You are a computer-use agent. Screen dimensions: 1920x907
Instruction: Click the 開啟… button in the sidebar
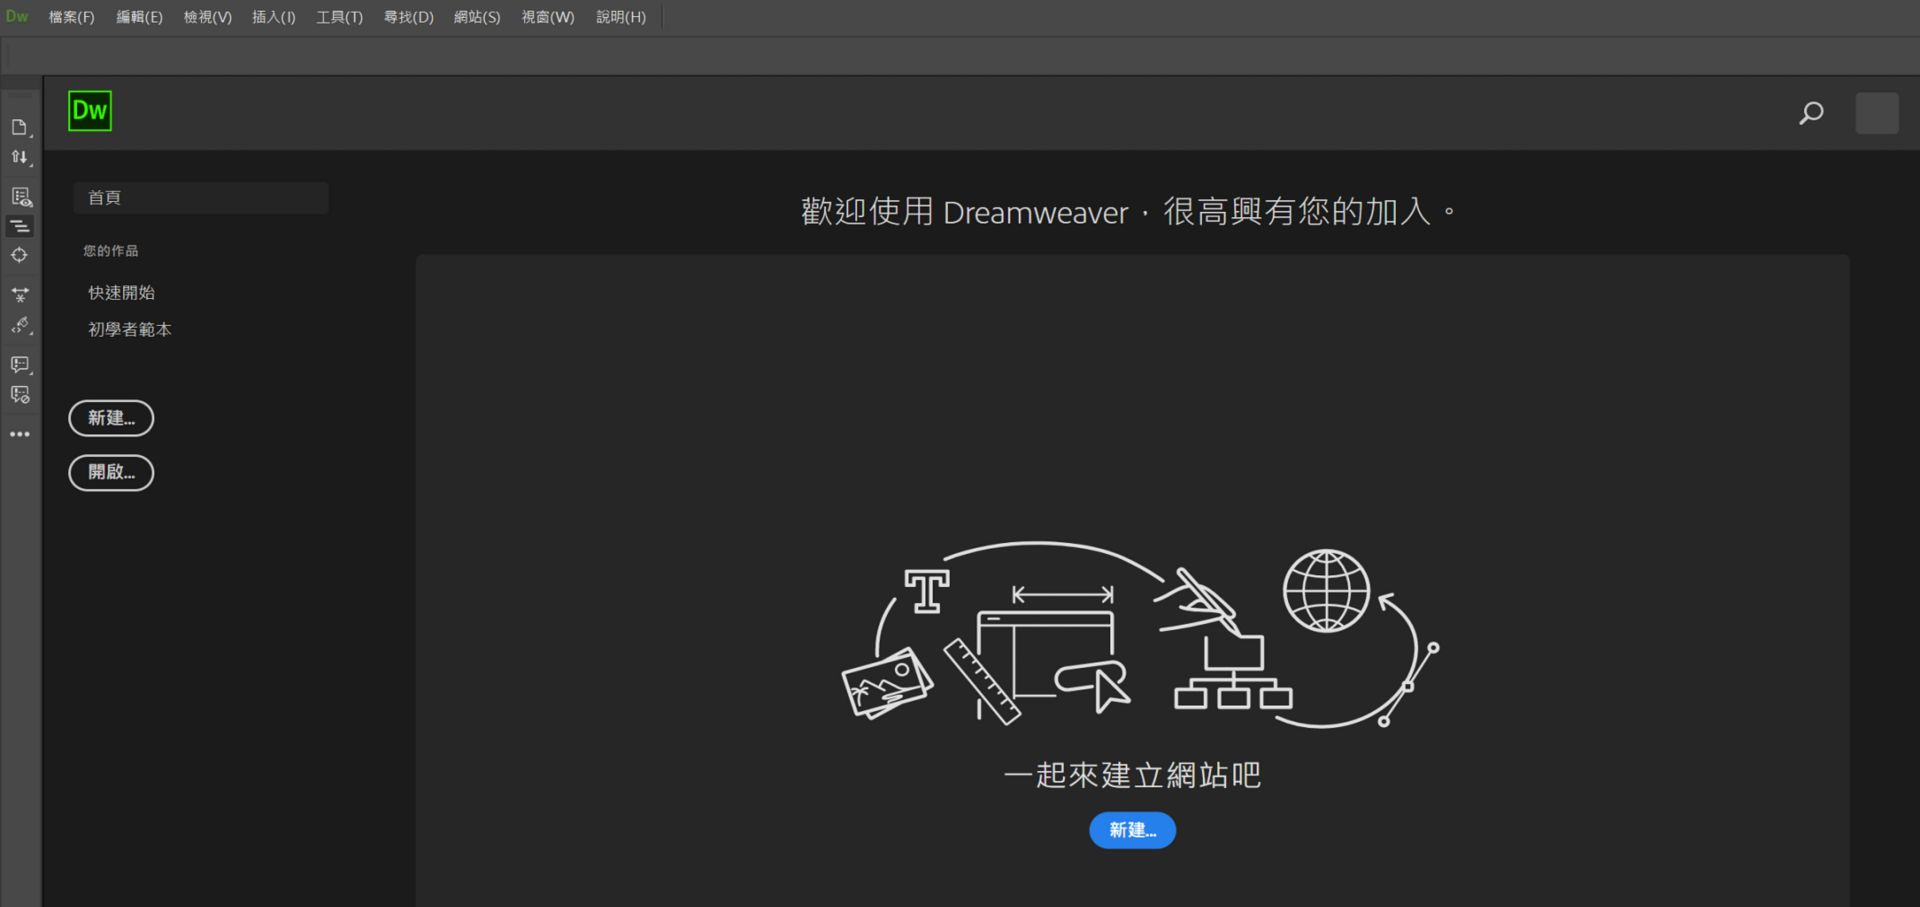point(110,472)
